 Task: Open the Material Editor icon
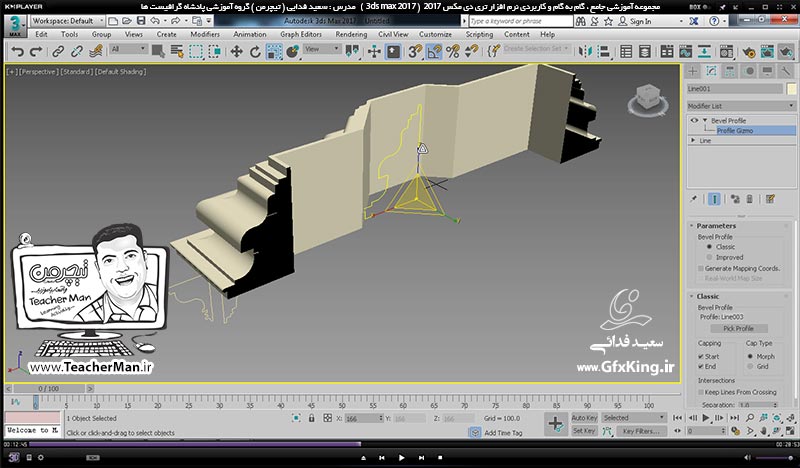click(727, 52)
